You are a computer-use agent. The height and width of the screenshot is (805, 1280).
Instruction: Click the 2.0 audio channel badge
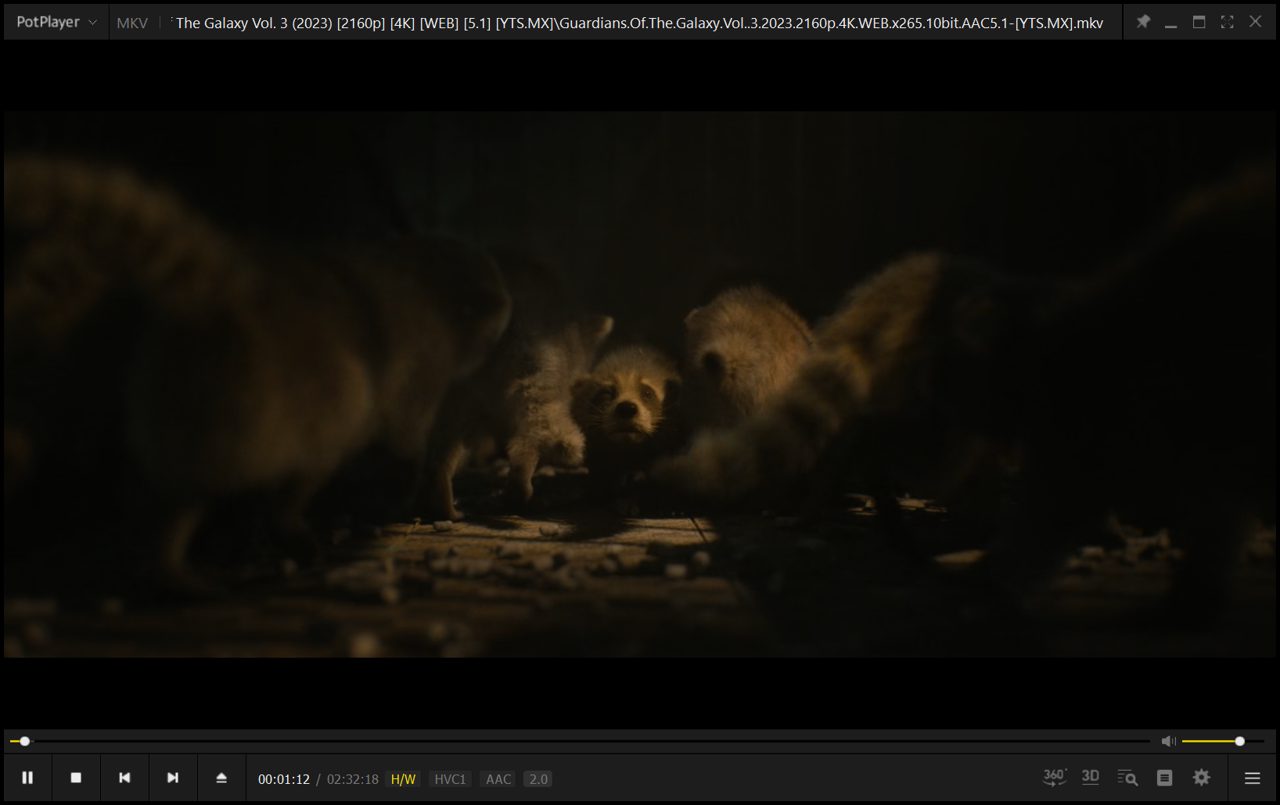tap(538, 779)
